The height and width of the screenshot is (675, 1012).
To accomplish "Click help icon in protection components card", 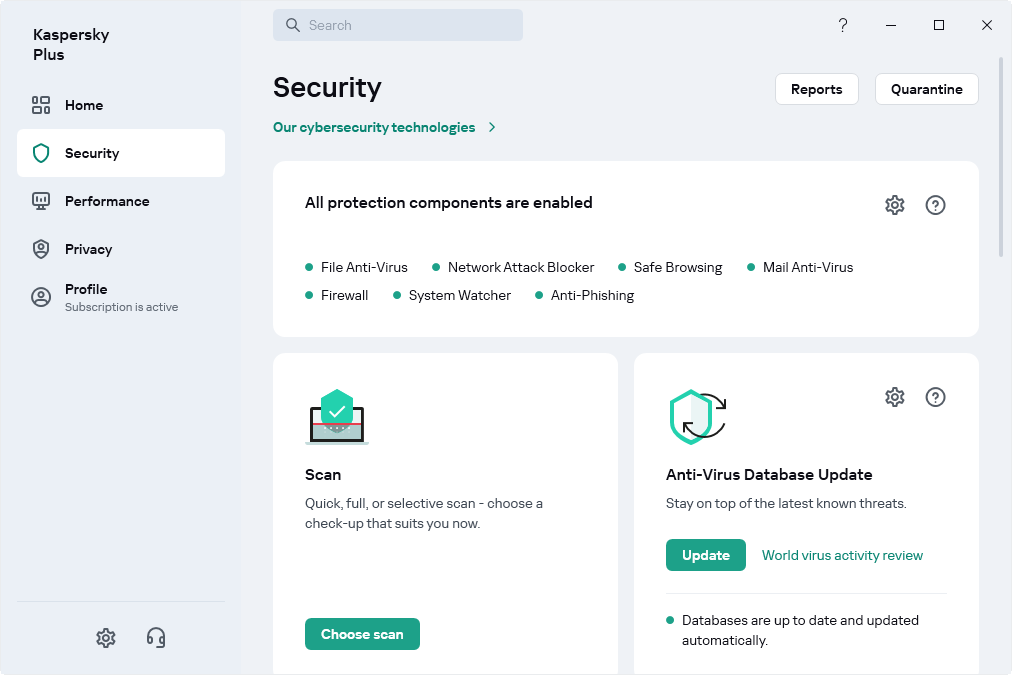I will tap(935, 205).
